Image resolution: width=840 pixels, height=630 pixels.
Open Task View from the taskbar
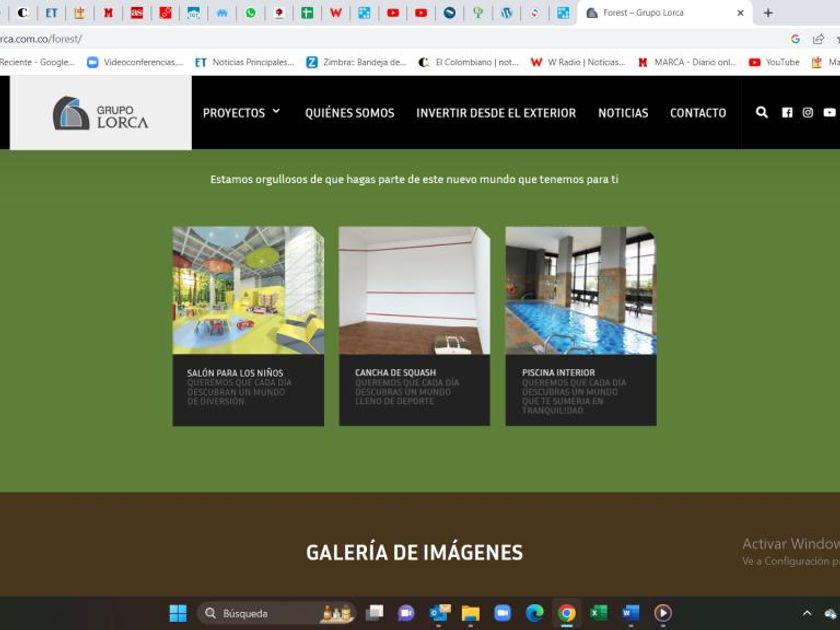tap(374, 613)
